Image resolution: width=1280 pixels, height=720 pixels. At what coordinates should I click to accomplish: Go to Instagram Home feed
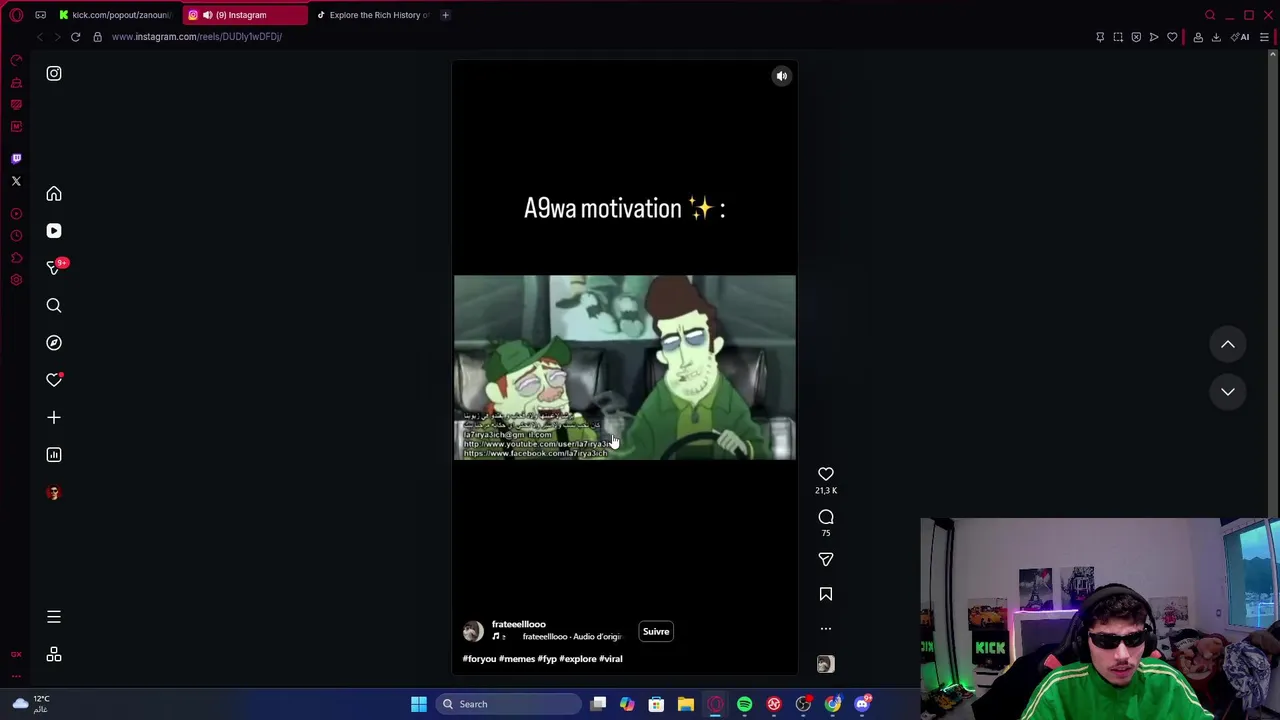tap(54, 194)
